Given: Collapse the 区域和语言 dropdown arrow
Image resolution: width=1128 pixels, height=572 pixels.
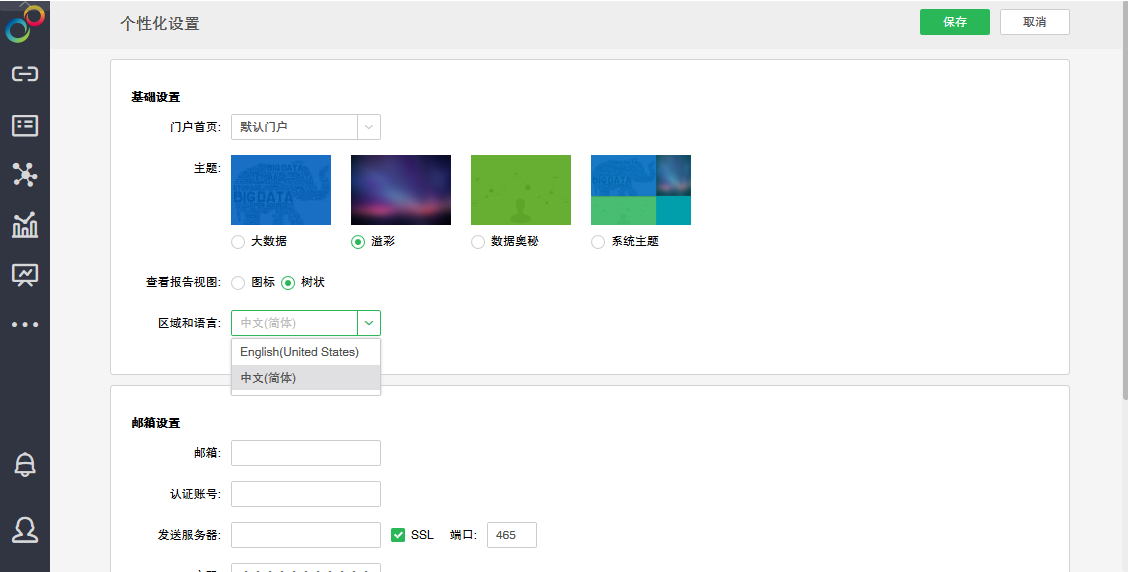Looking at the screenshot, I should click(369, 323).
